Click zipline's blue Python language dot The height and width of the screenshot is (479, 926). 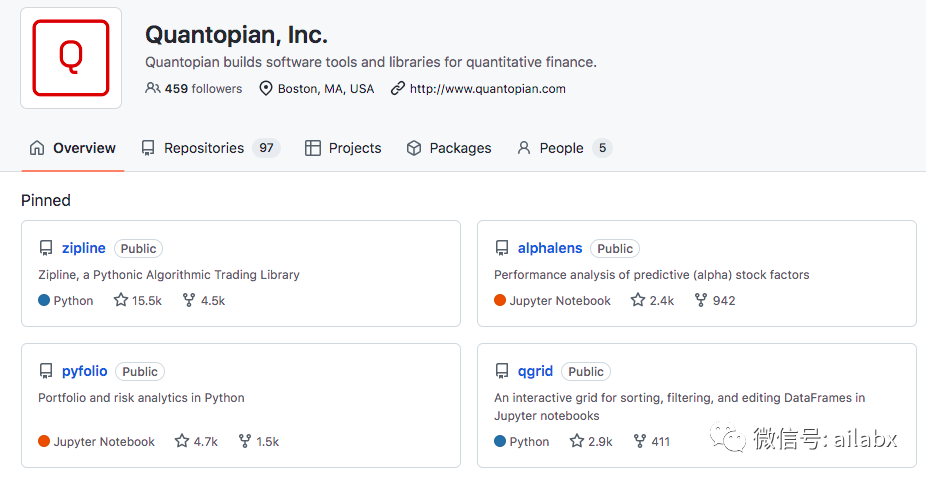coord(44,300)
